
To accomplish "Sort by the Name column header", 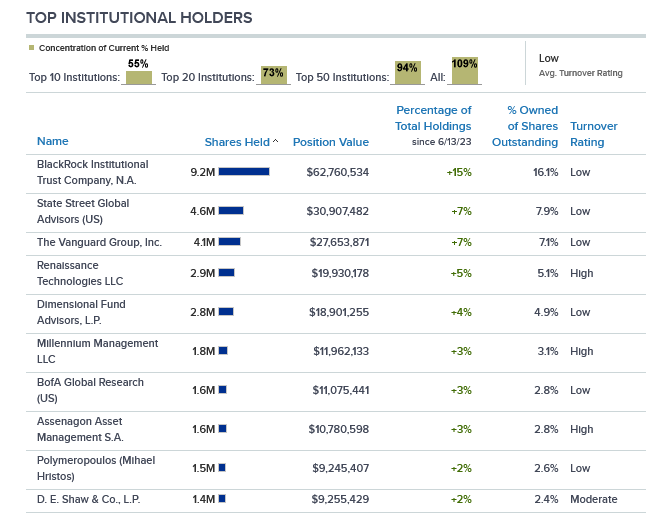I will [53, 141].
